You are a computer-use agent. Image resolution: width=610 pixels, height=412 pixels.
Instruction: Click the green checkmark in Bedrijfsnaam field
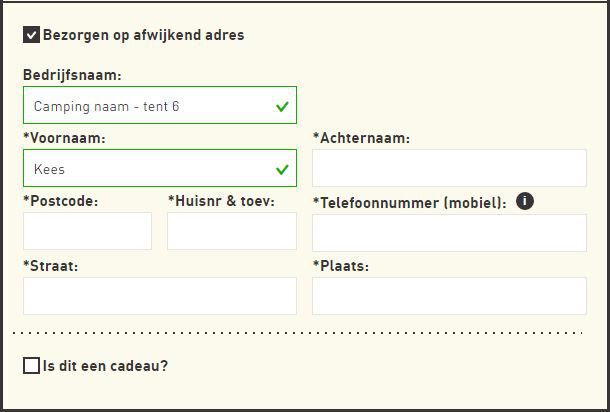click(x=282, y=106)
